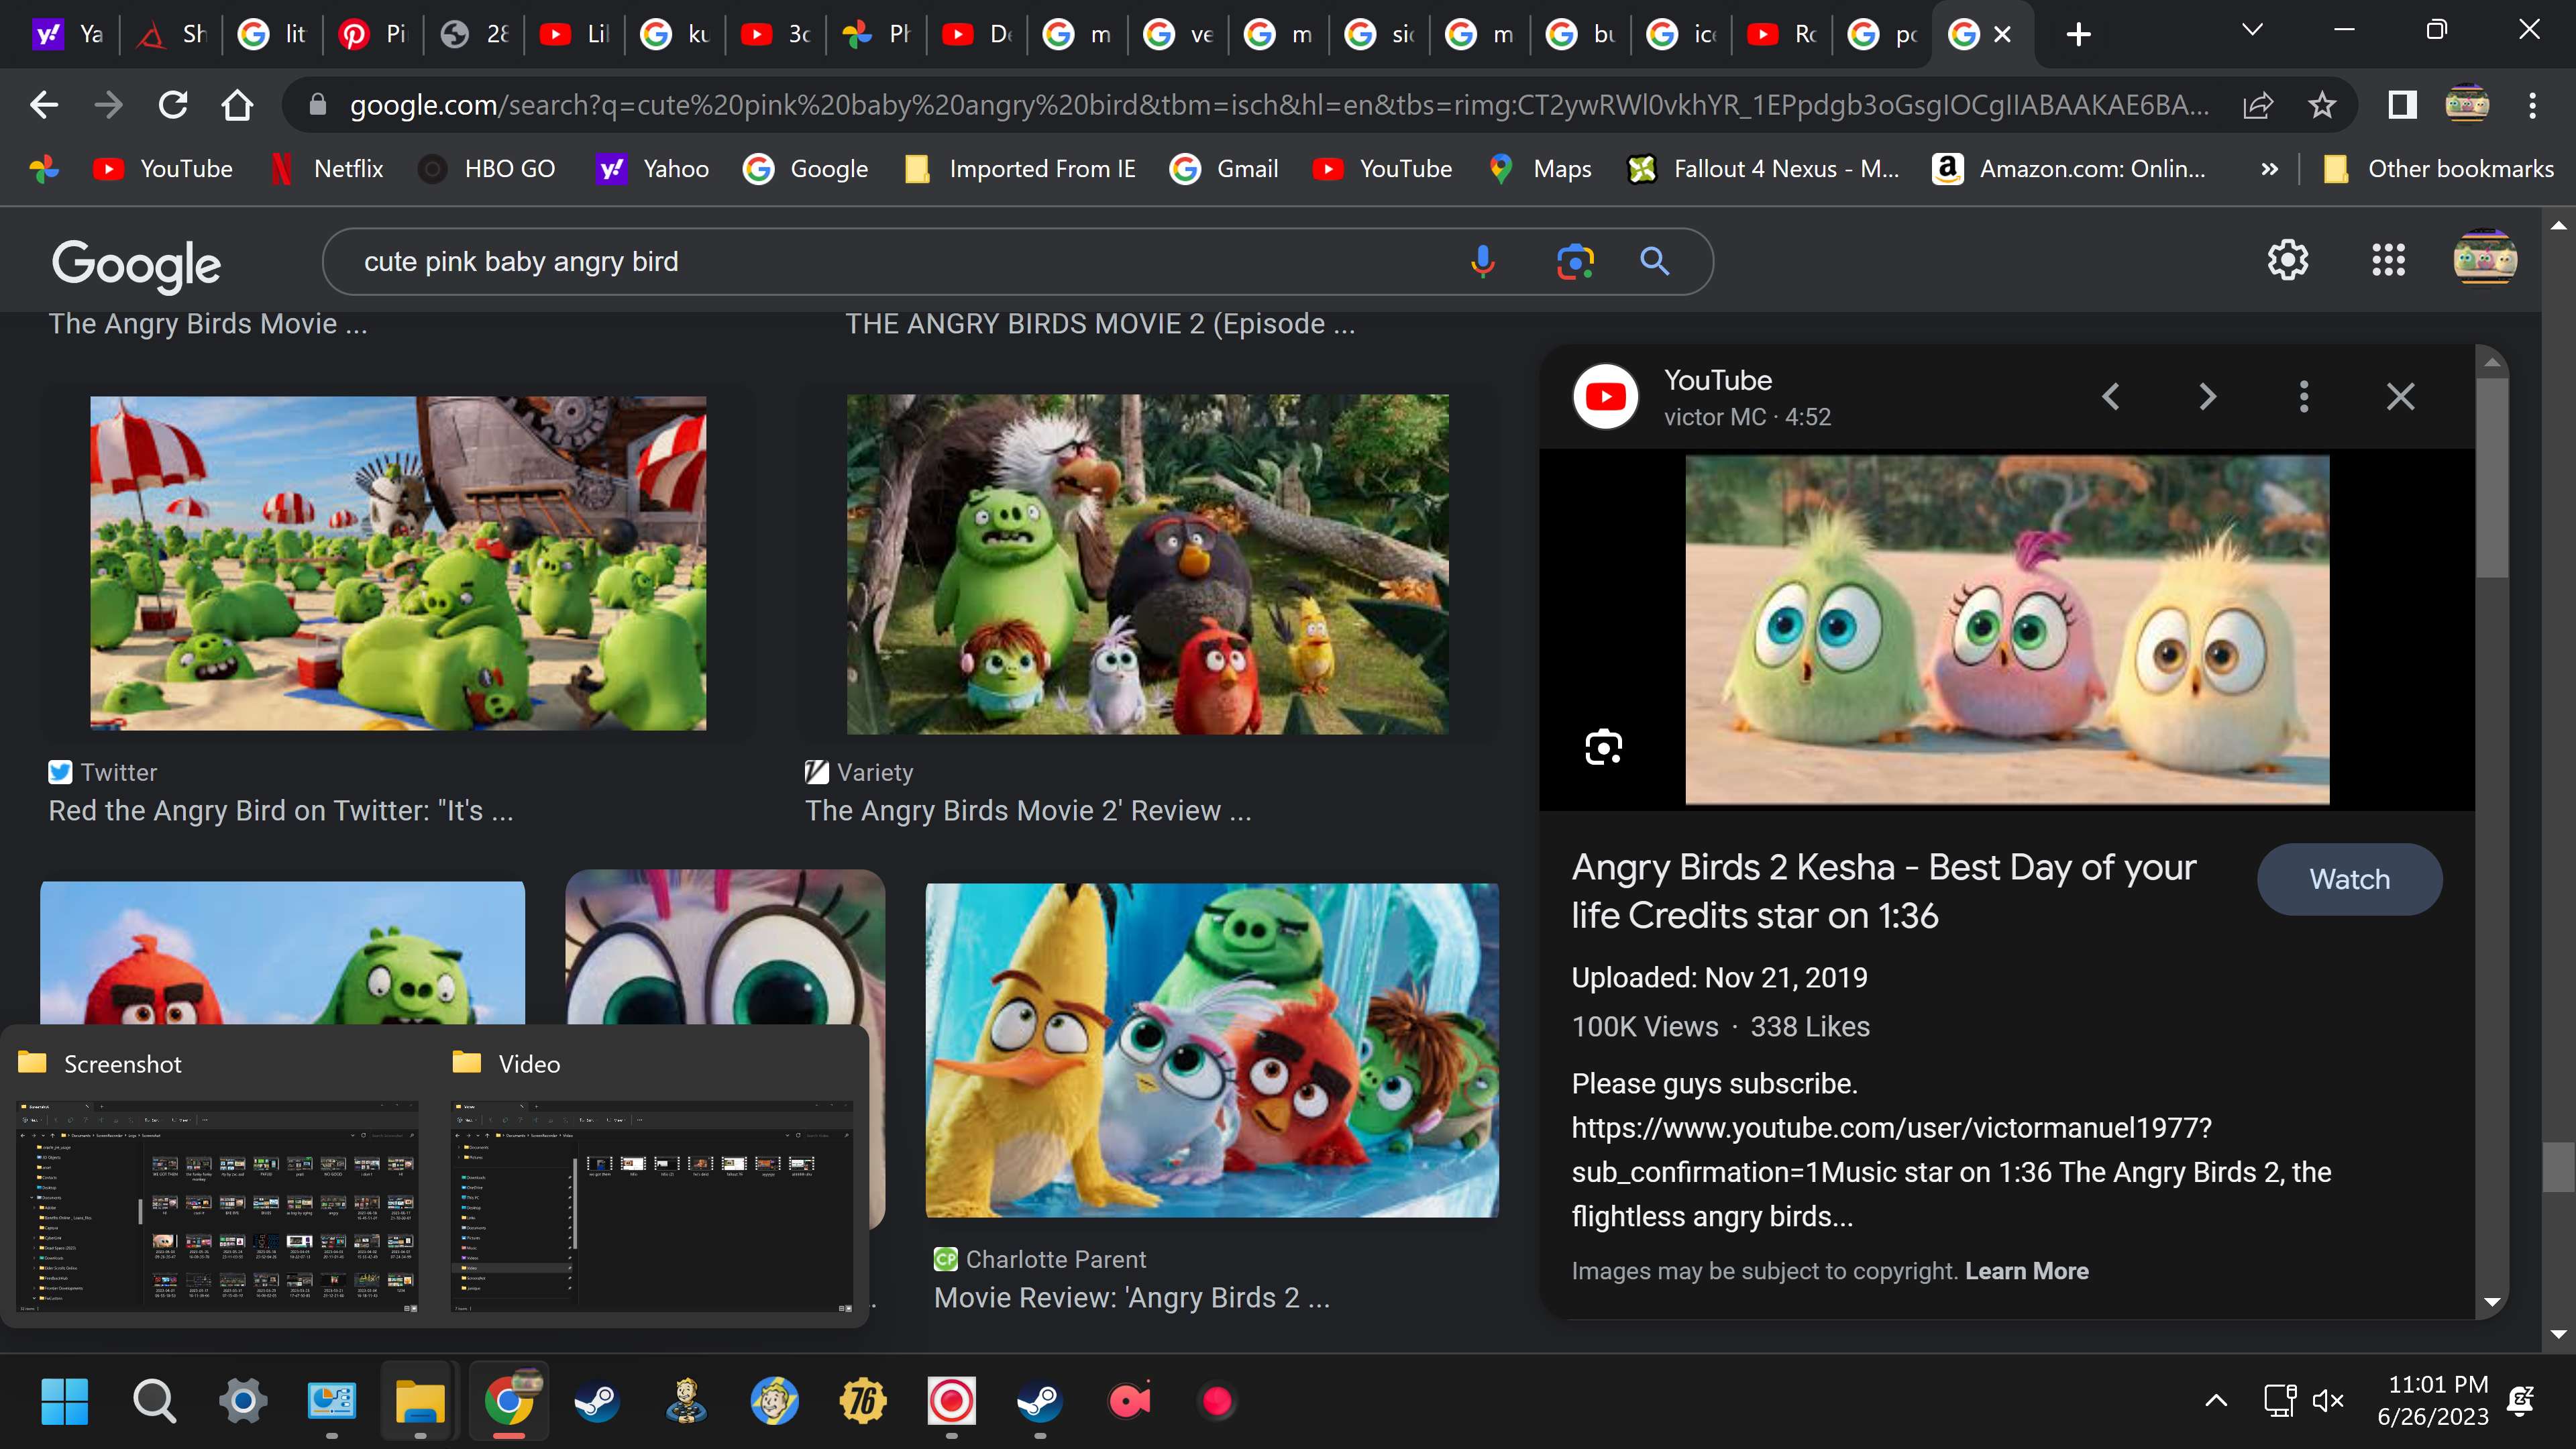Open Gmail bookmark
Screen dimensions: 2576x1449
(x=1224, y=169)
